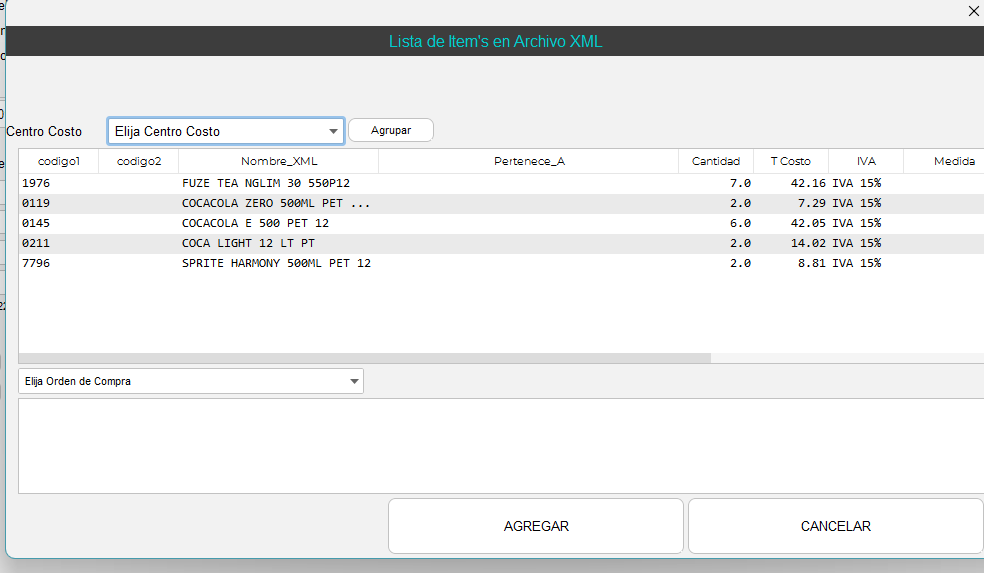Open the Elija Centro Costo dropdown
Viewport: 984px width, 573px height.
[226, 131]
